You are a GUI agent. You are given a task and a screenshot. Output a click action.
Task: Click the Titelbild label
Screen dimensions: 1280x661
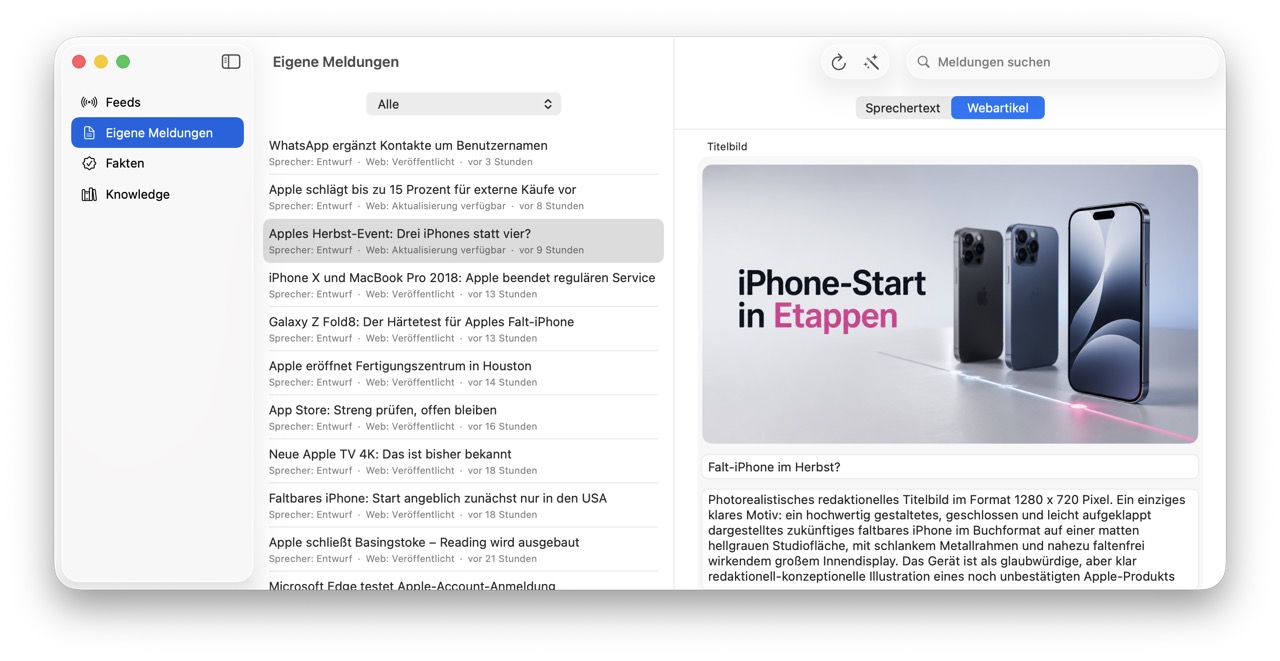(727, 146)
